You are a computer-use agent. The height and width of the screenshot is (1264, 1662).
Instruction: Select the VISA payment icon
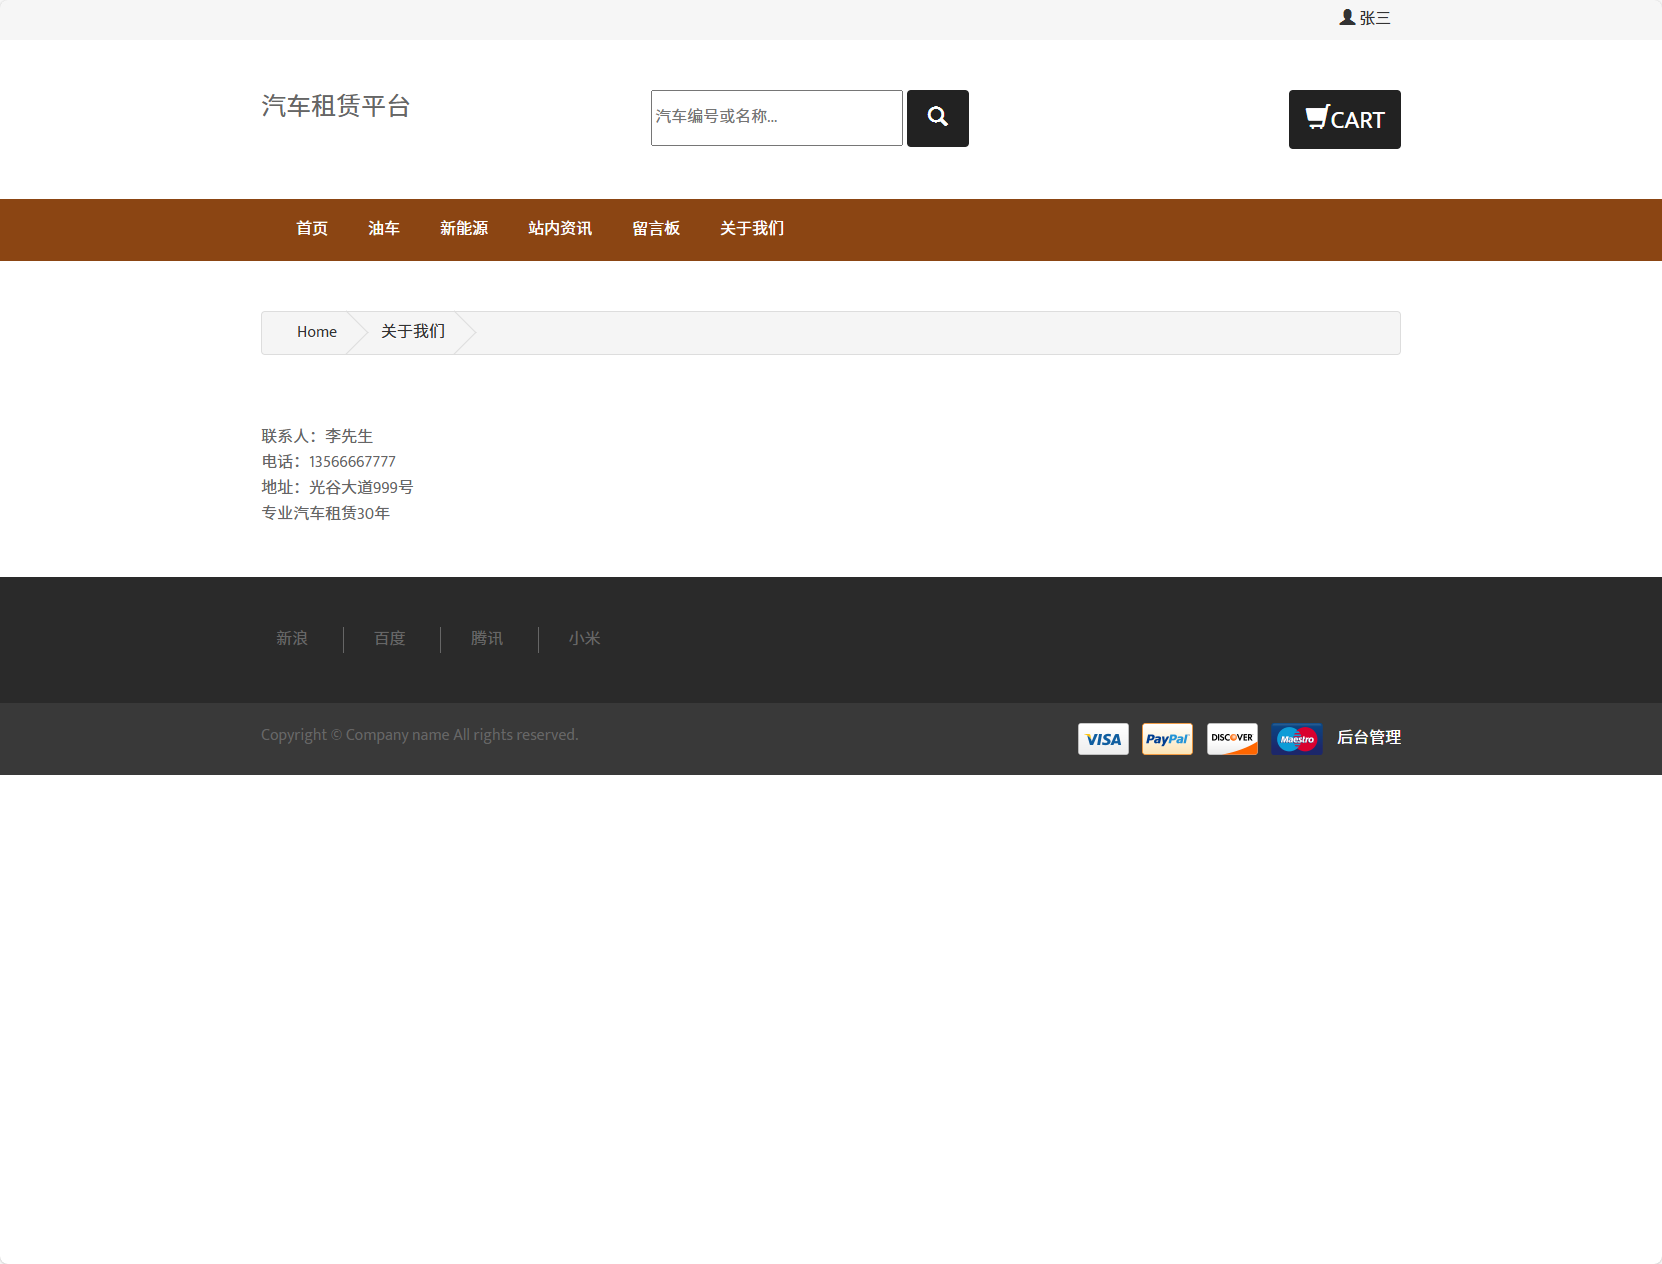[1102, 739]
